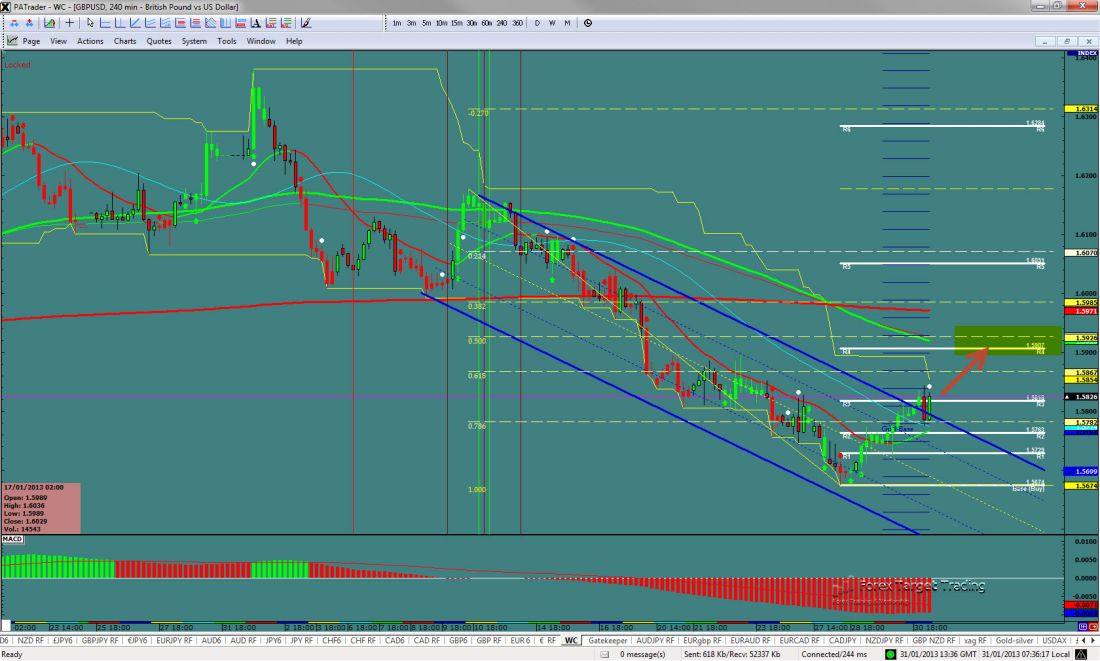This screenshot has width=1100, height=661.
Task: Switch chart to 1m timeframe
Action: pyautogui.click(x=397, y=22)
